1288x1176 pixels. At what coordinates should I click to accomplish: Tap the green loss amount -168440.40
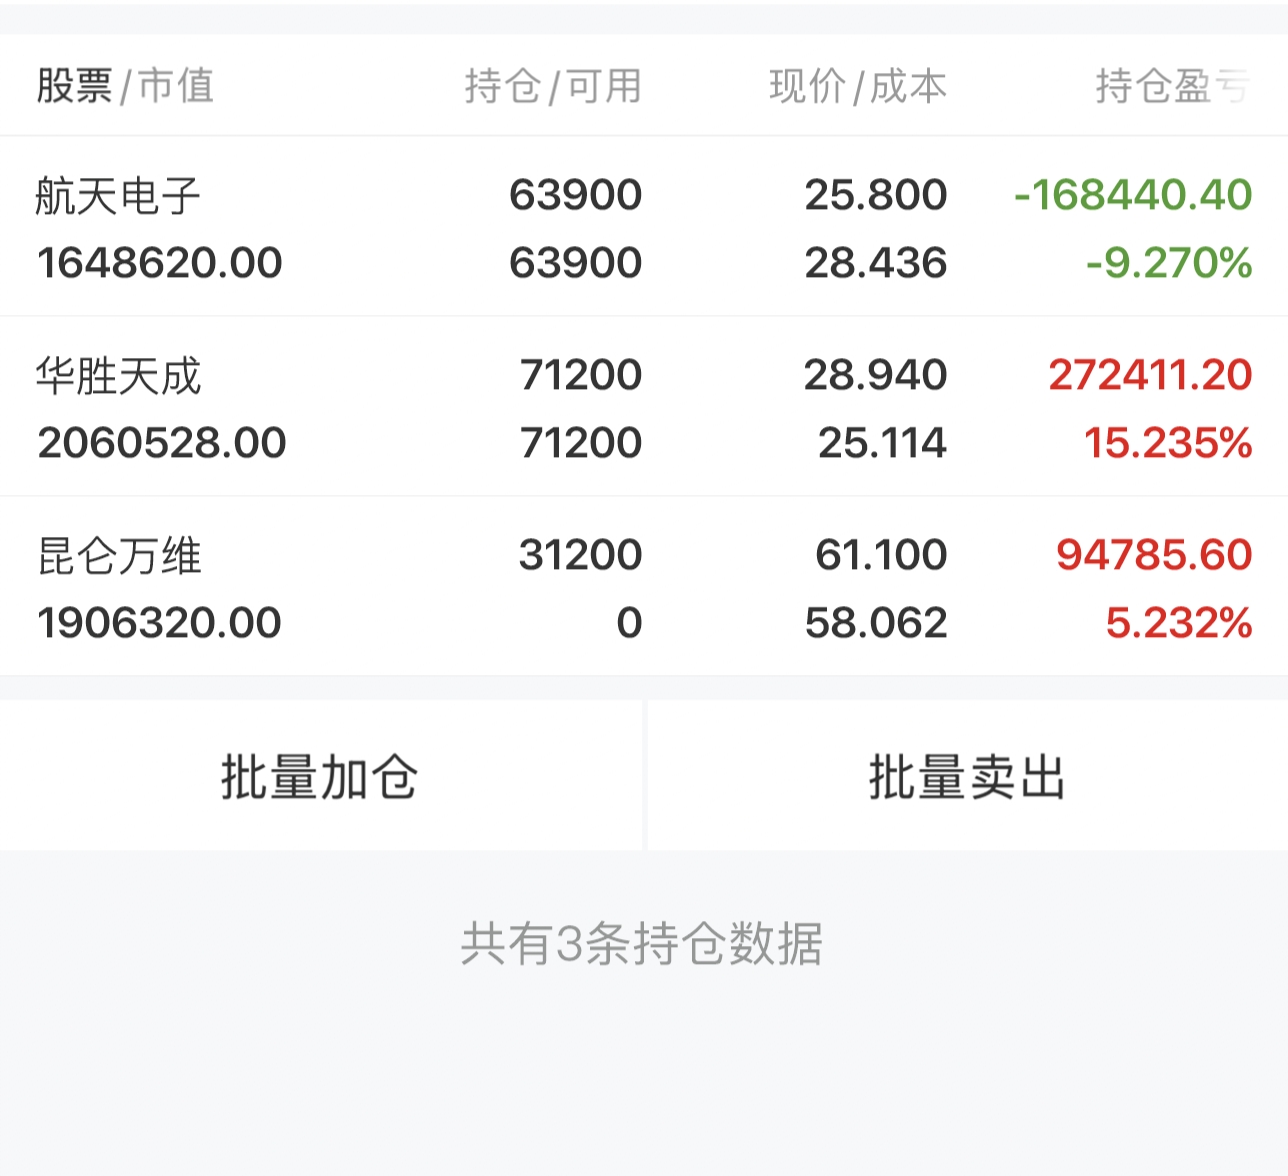pyautogui.click(x=1132, y=195)
